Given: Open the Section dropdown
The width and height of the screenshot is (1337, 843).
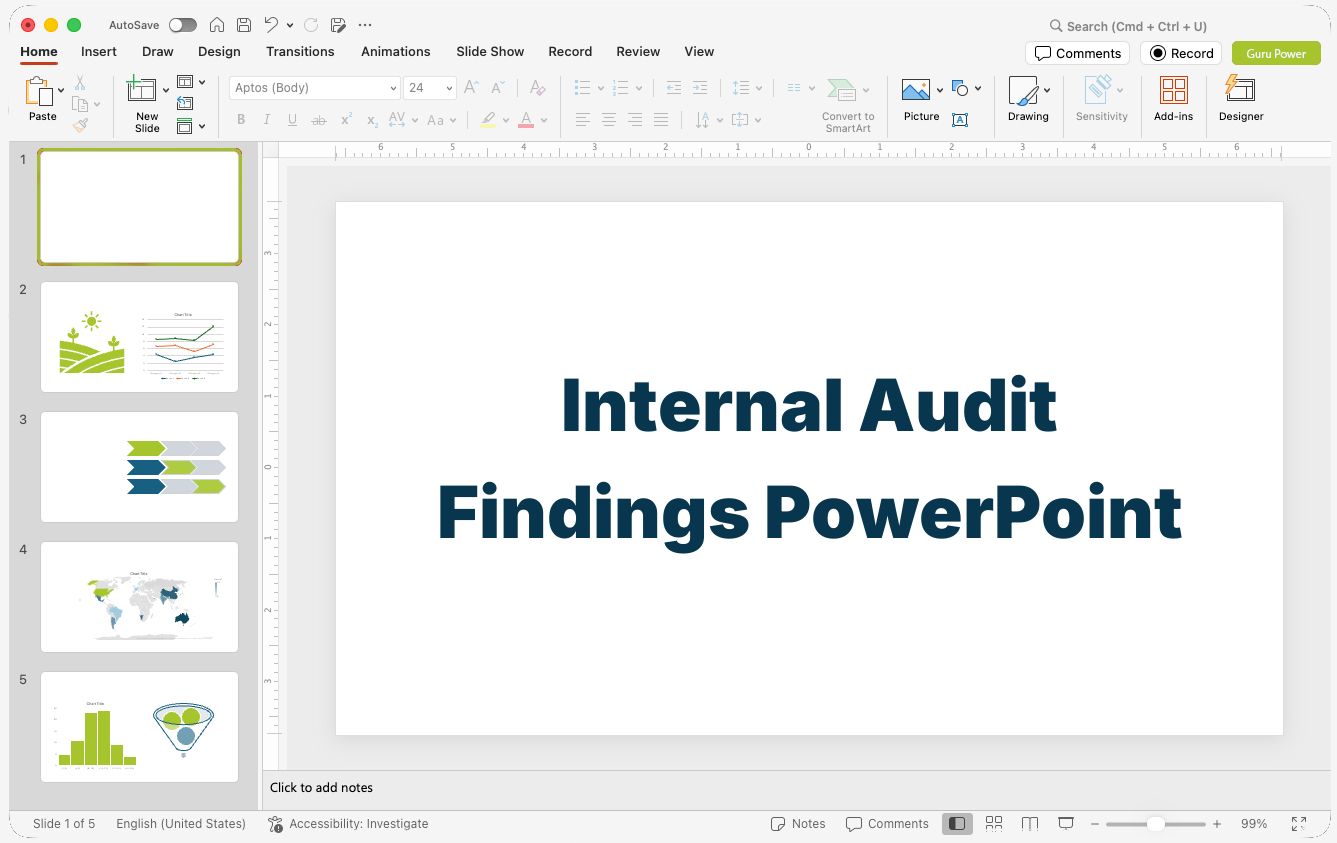Looking at the screenshot, I should point(190,126).
